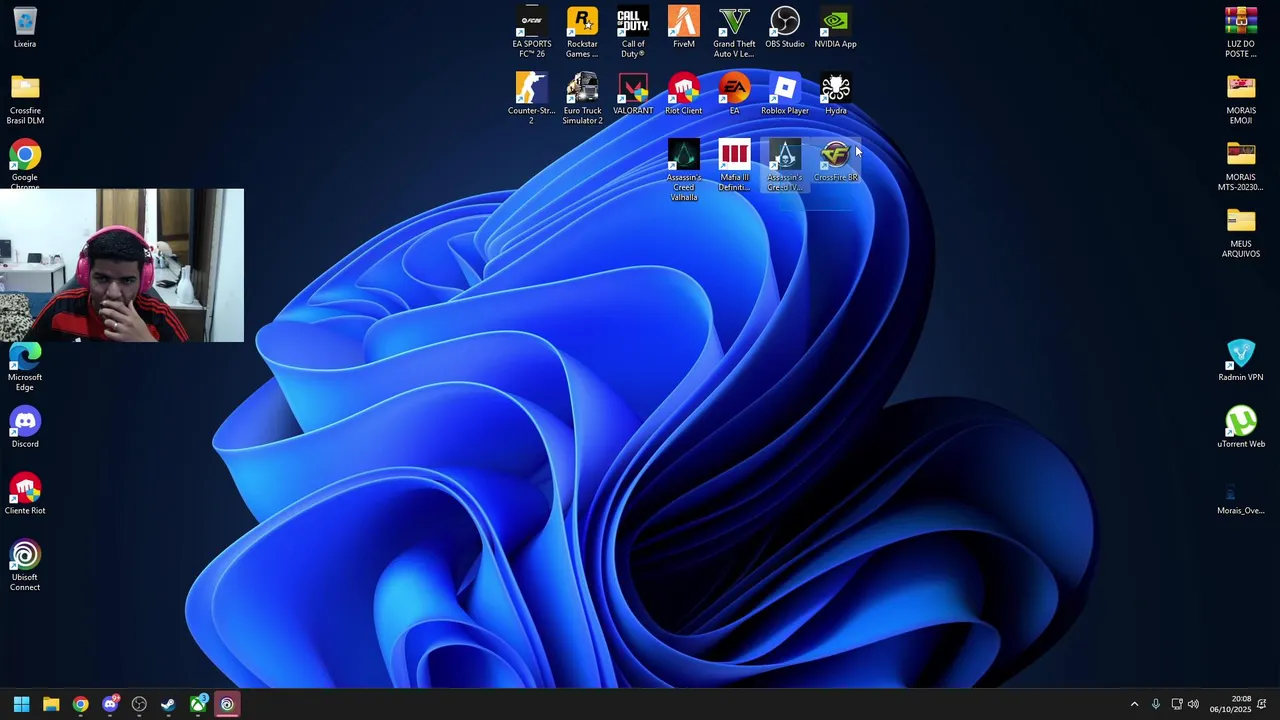Open Steam from the taskbar

168,704
